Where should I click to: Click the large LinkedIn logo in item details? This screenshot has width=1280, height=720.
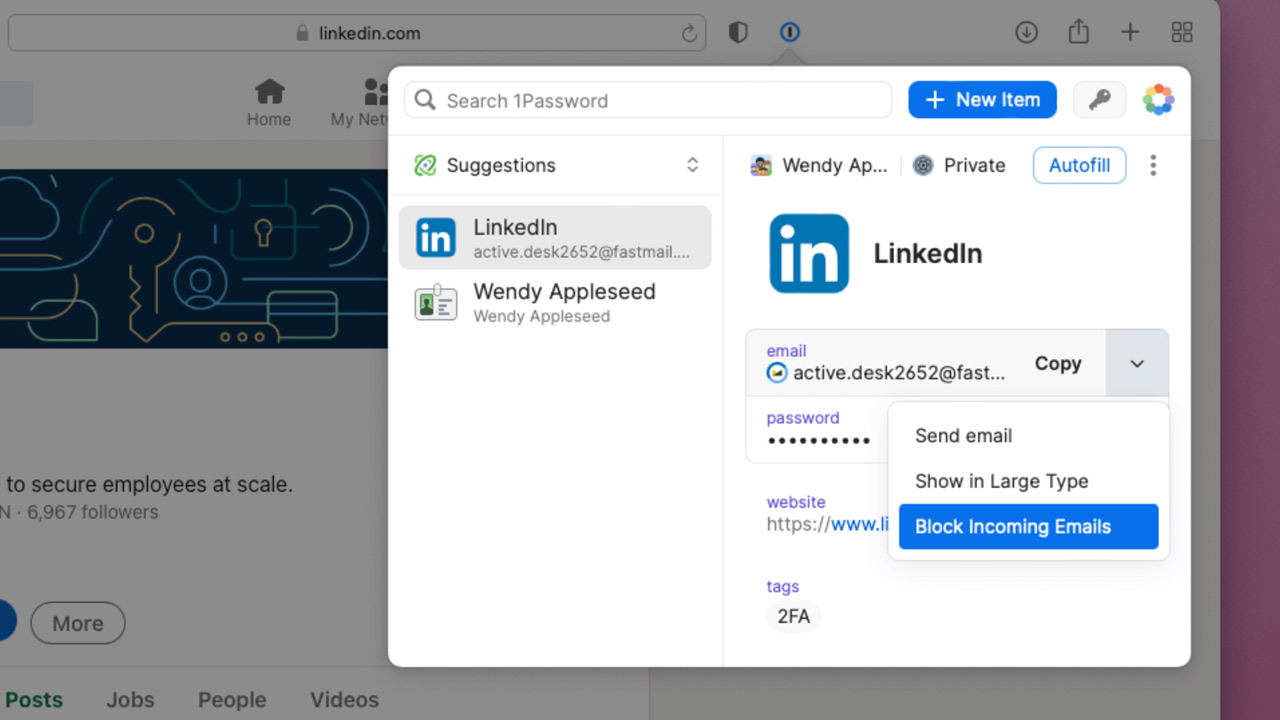pos(809,253)
